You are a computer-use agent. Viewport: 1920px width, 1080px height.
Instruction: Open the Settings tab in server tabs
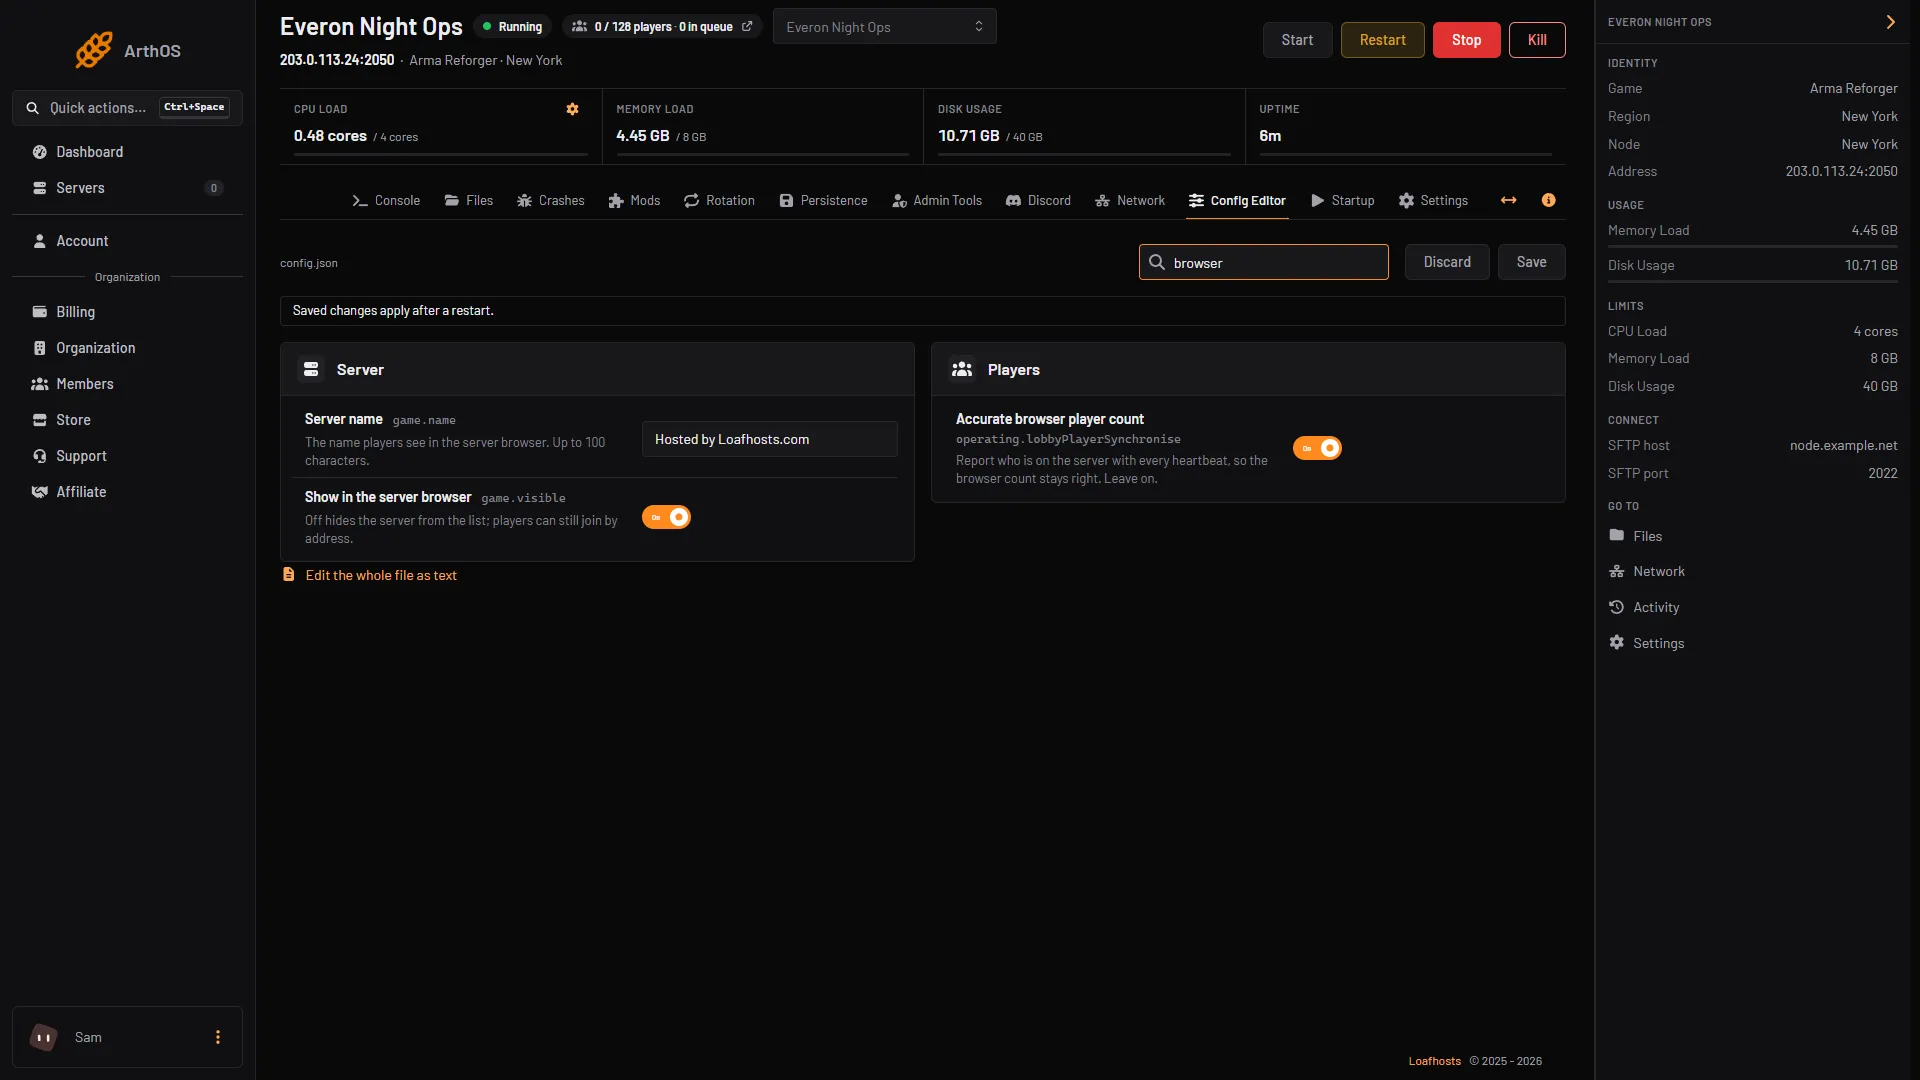pyautogui.click(x=1433, y=201)
